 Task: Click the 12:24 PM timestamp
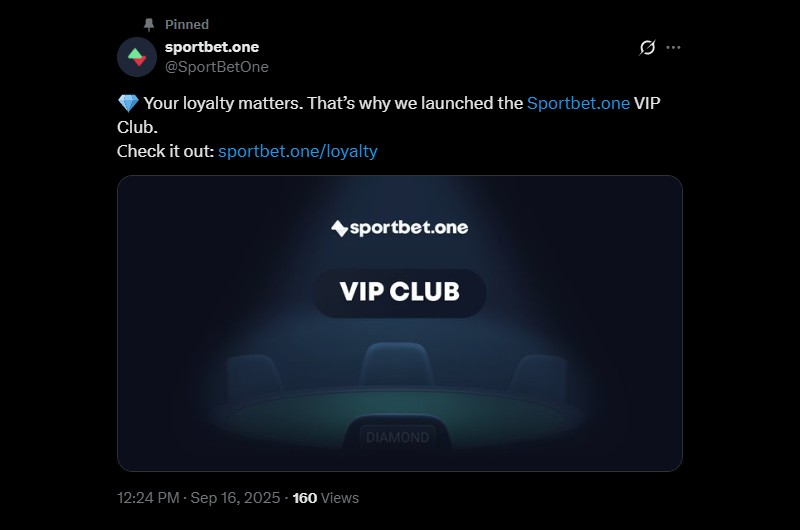click(148, 498)
